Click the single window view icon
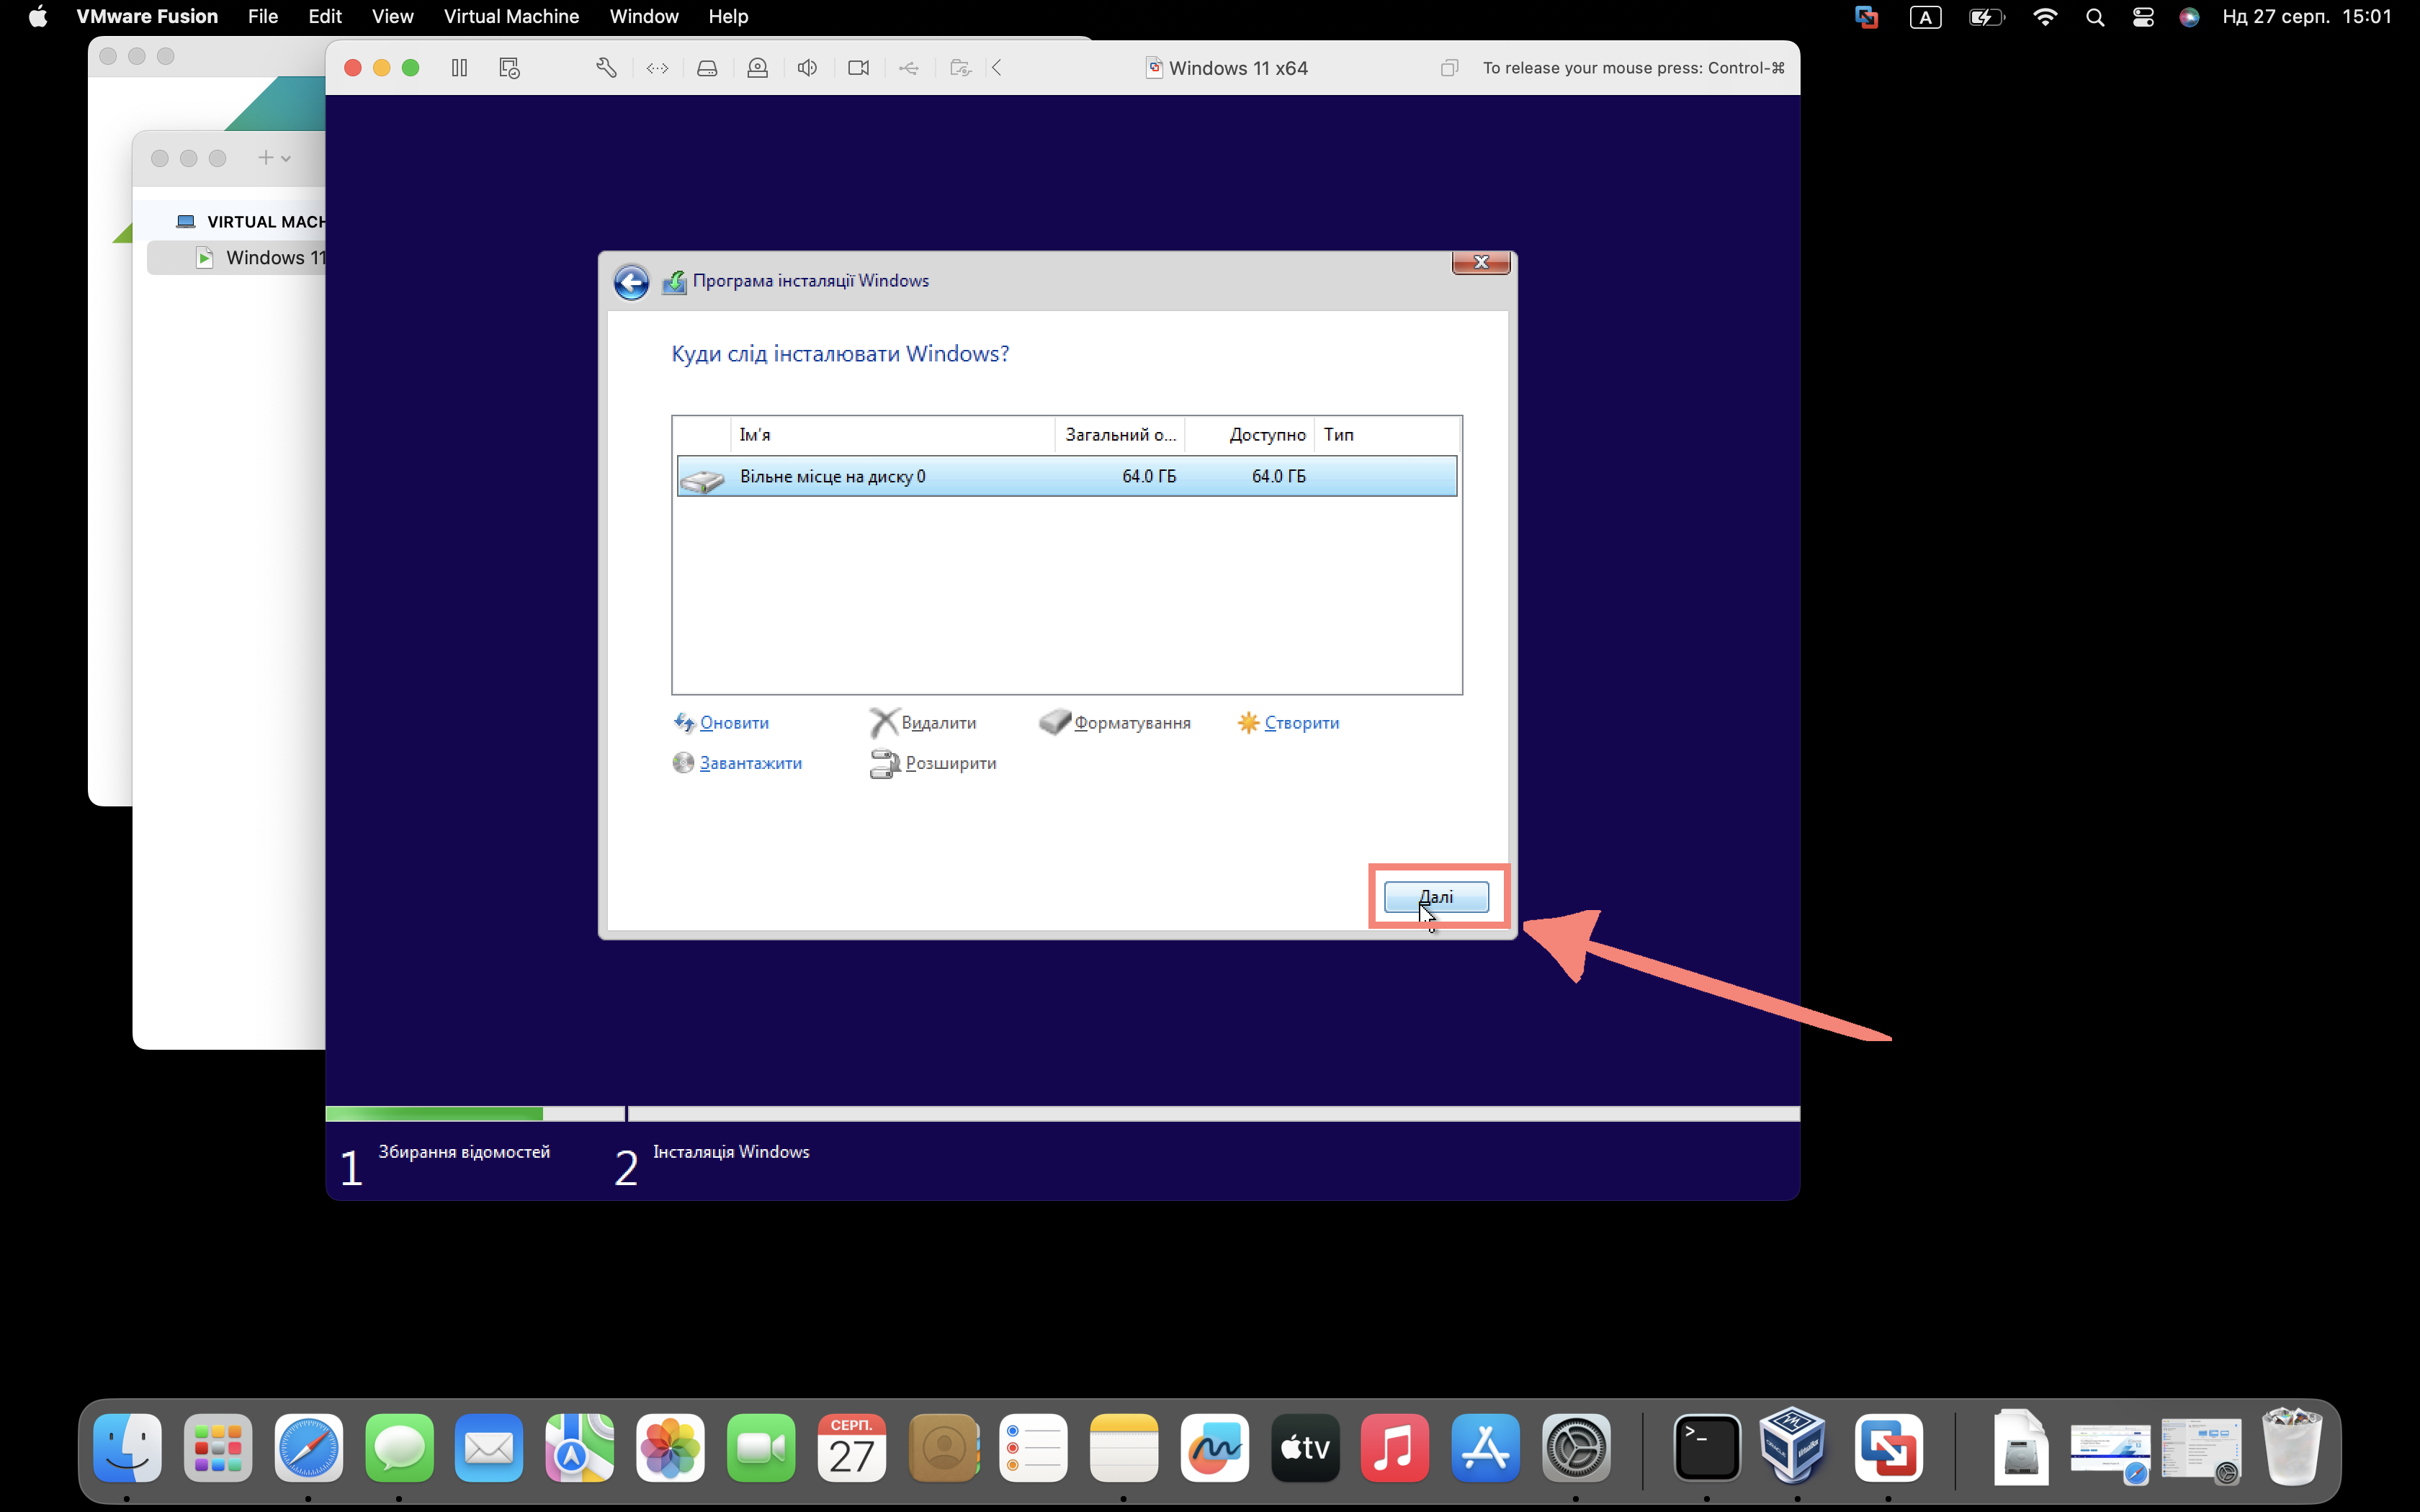Screen dimensions: 2420x1512 coord(1449,68)
